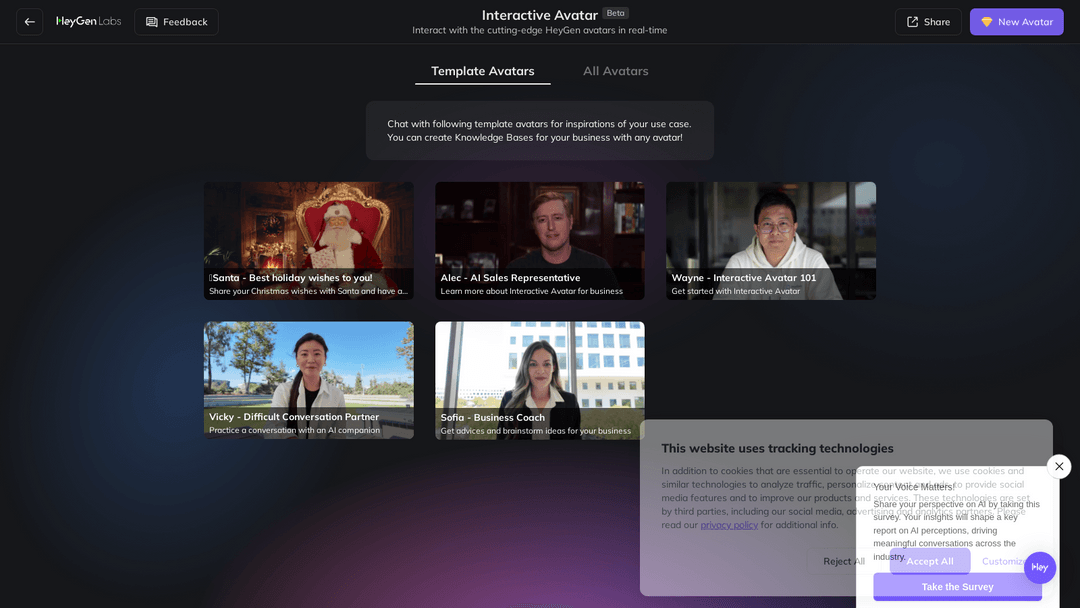Click the 'Interactive Avatar' page title
This screenshot has width=1080, height=608.
coord(539,15)
